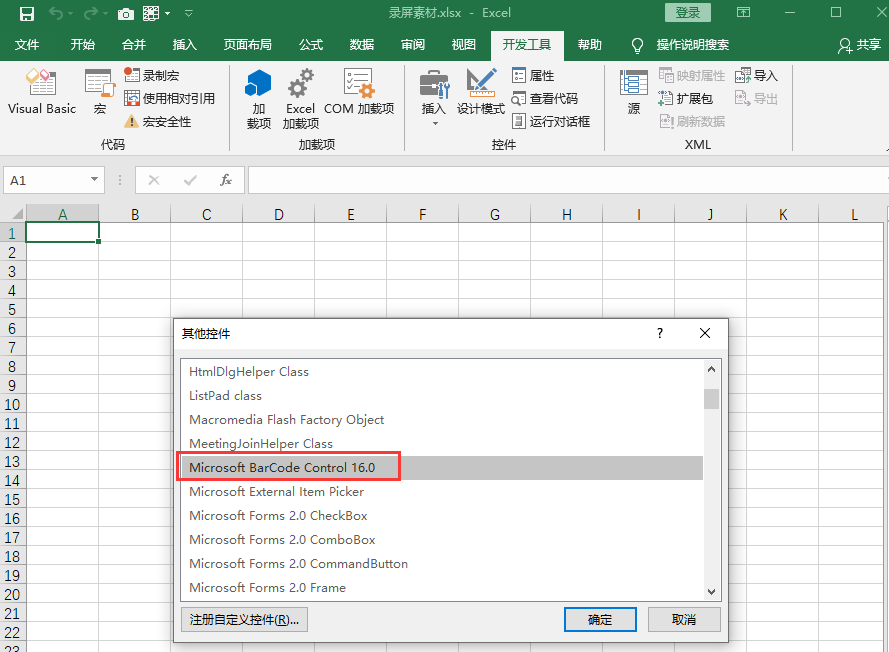889x652 pixels.
Task: Toggle 设计模式 design mode
Action: click(481, 92)
